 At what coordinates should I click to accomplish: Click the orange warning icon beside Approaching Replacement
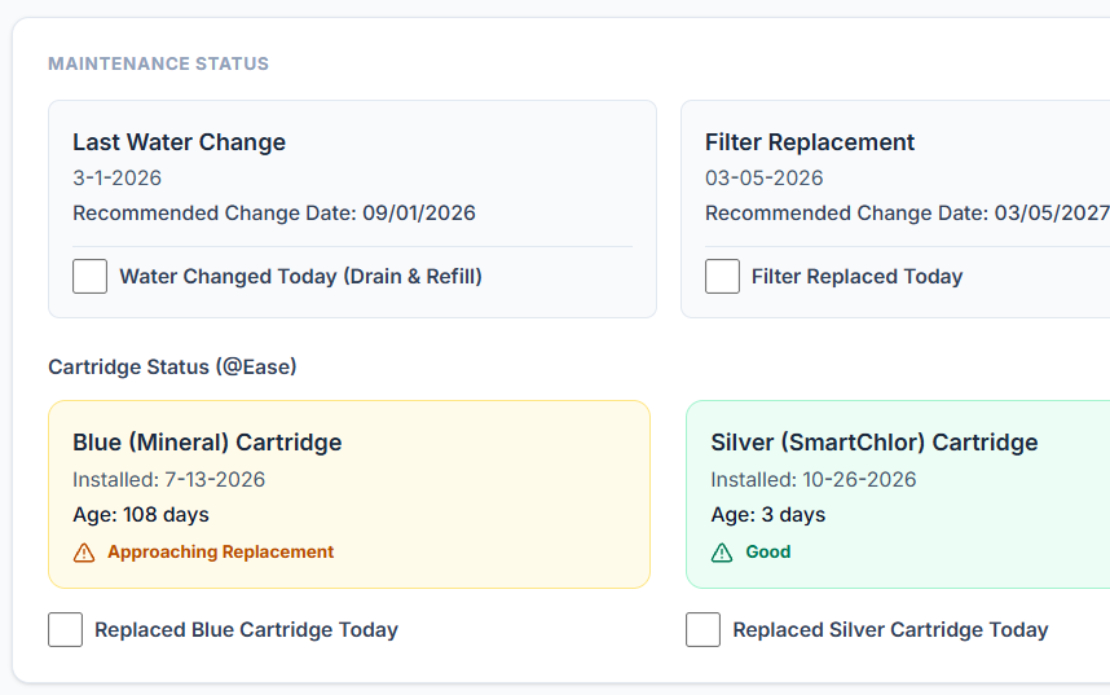pos(84,553)
